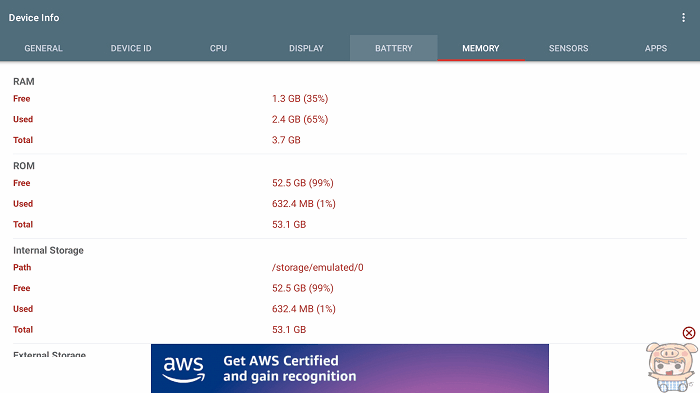Click the Get AWS Certified banner
The height and width of the screenshot is (393, 700).
coord(350,368)
